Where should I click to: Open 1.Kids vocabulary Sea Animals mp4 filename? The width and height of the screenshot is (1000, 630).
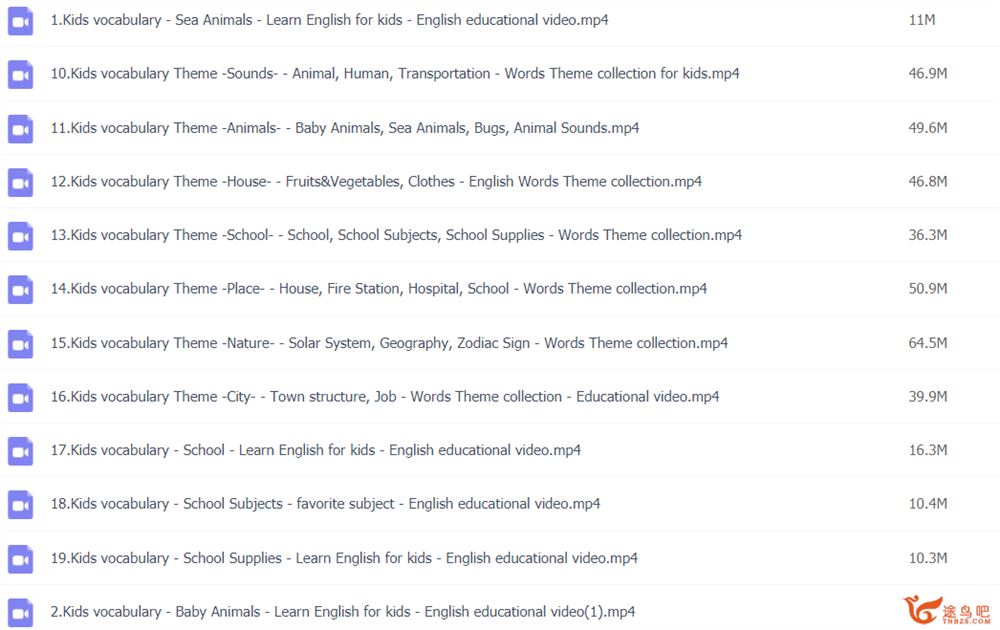(329, 20)
